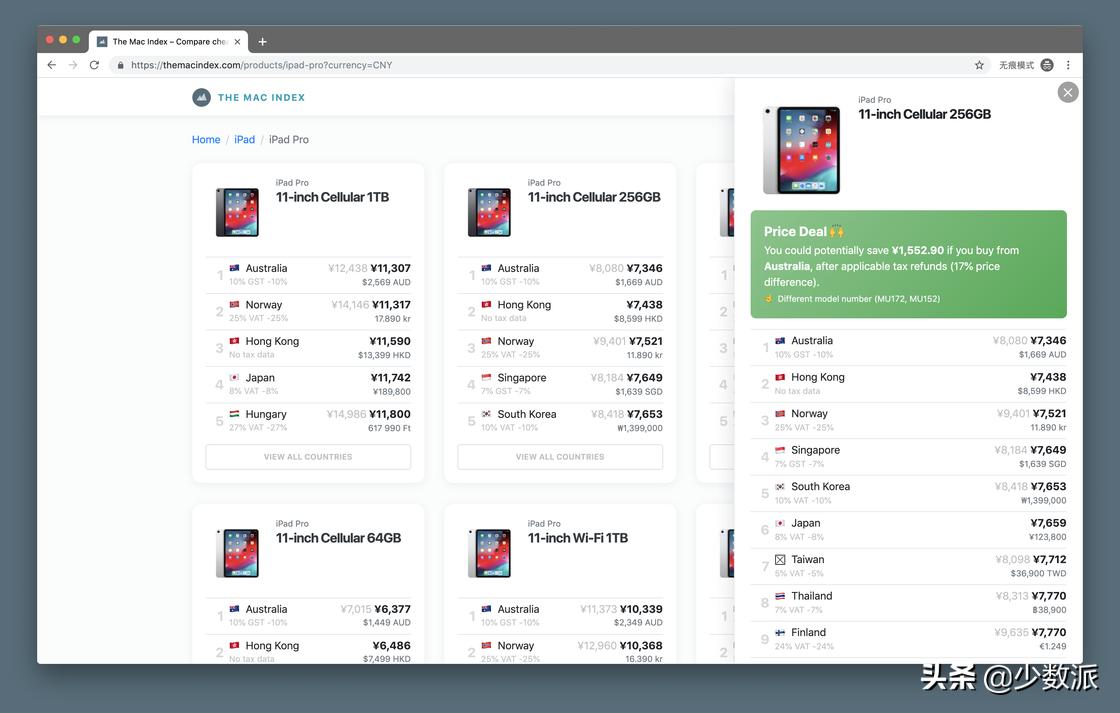Viewport: 1120px width, 713px height.
Task: Click Singapore flag in Cellular 256GB card
Action: pos(486,377)
